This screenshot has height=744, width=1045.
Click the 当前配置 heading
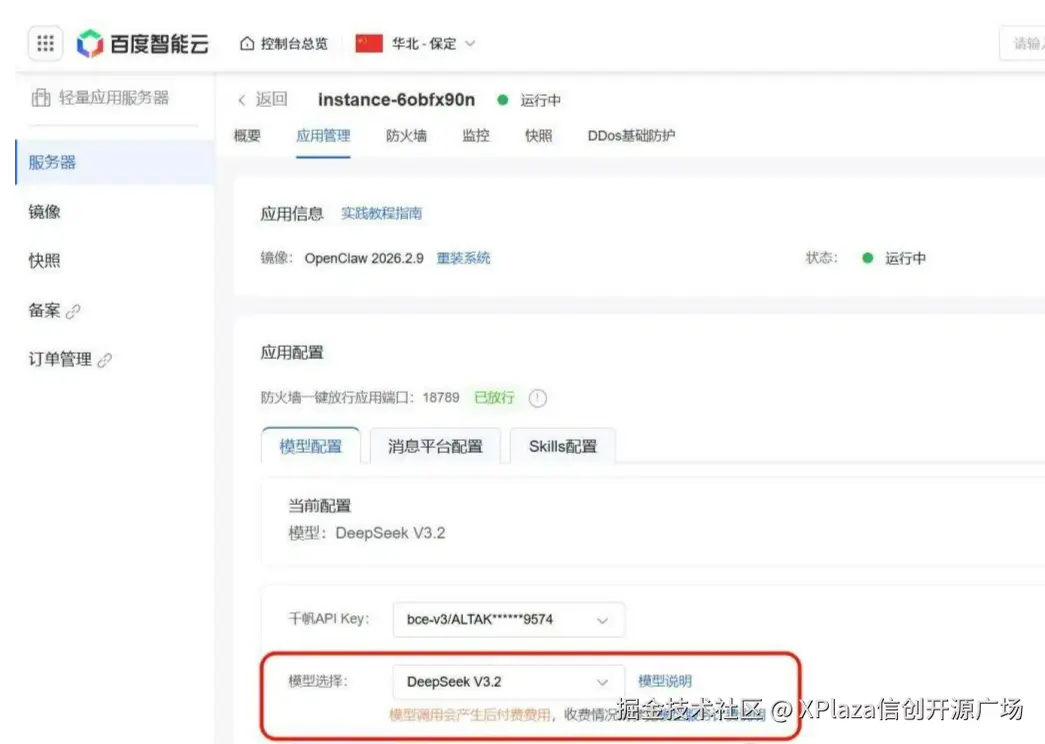(319, 506)
